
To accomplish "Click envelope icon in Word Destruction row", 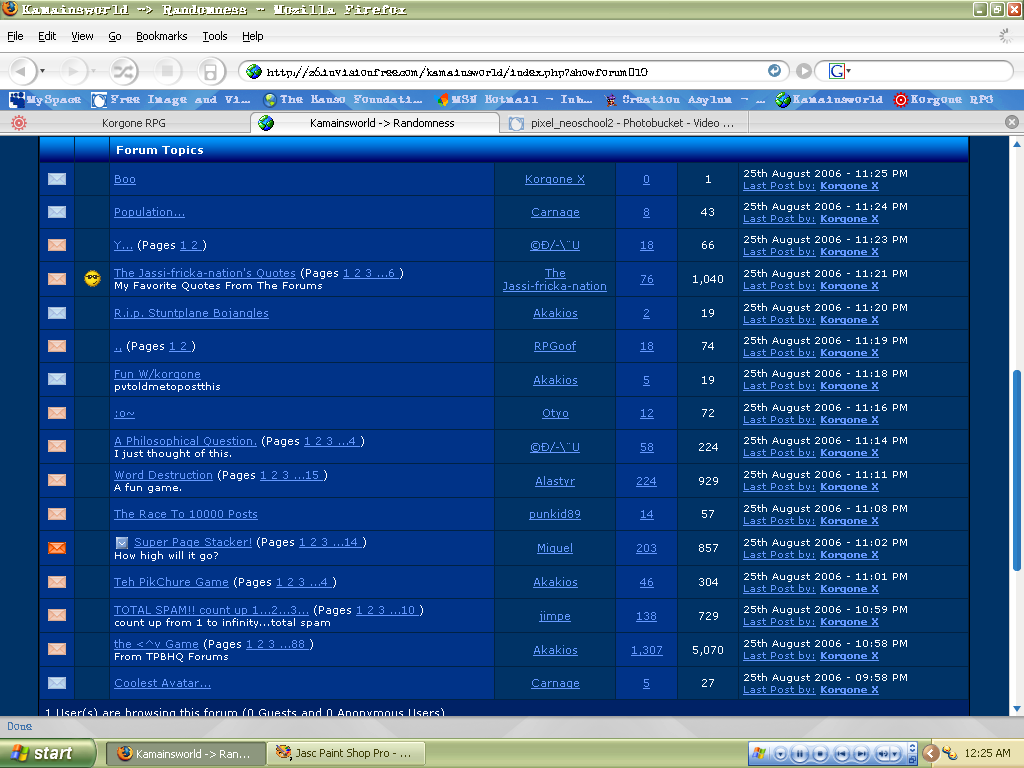I will [x=57, y=480].
